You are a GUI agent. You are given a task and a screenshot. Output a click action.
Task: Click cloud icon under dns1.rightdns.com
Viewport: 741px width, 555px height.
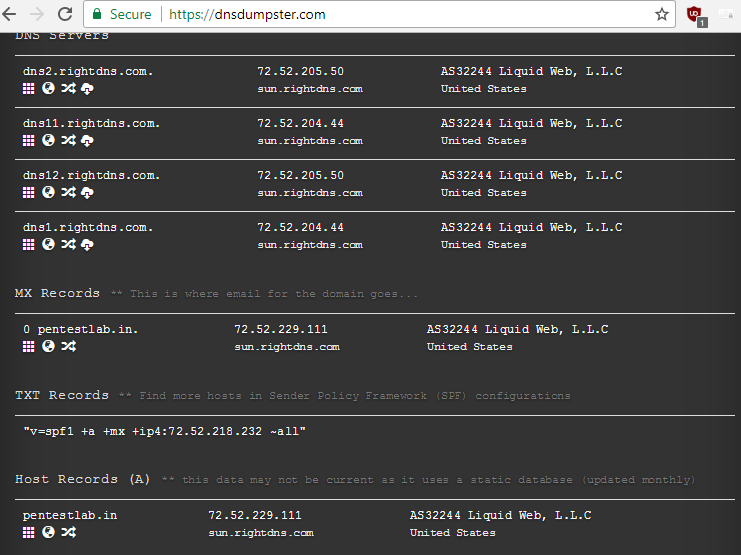pyautogui.click(x=87, y=244)
